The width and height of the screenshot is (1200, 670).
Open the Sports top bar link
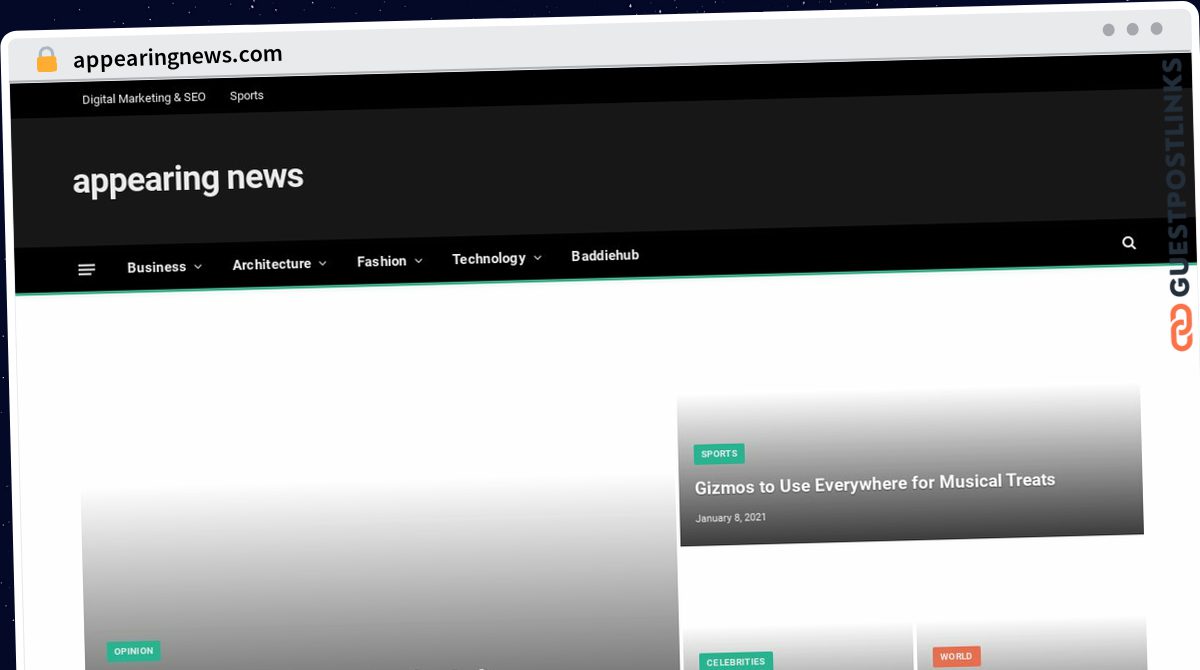tap(247, 96)
